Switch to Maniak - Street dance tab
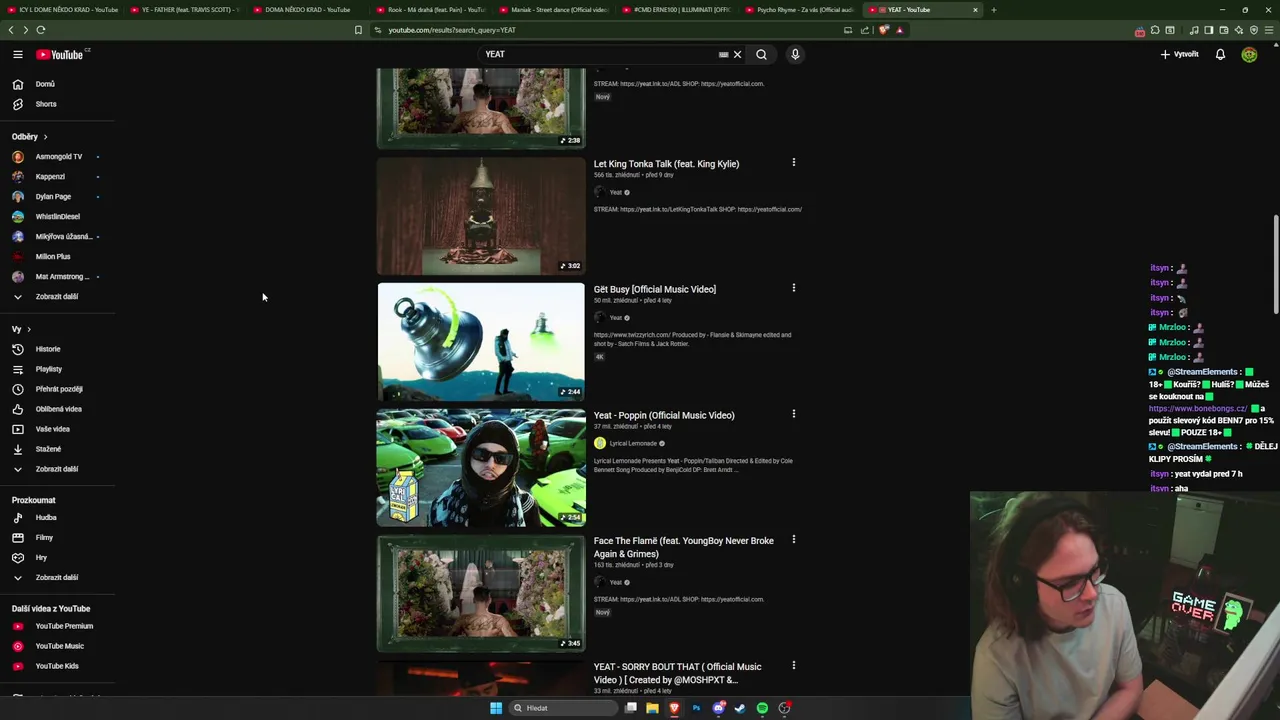This screenshot has height=720, width=1280. pyautogui.click(x=553, y=10)
